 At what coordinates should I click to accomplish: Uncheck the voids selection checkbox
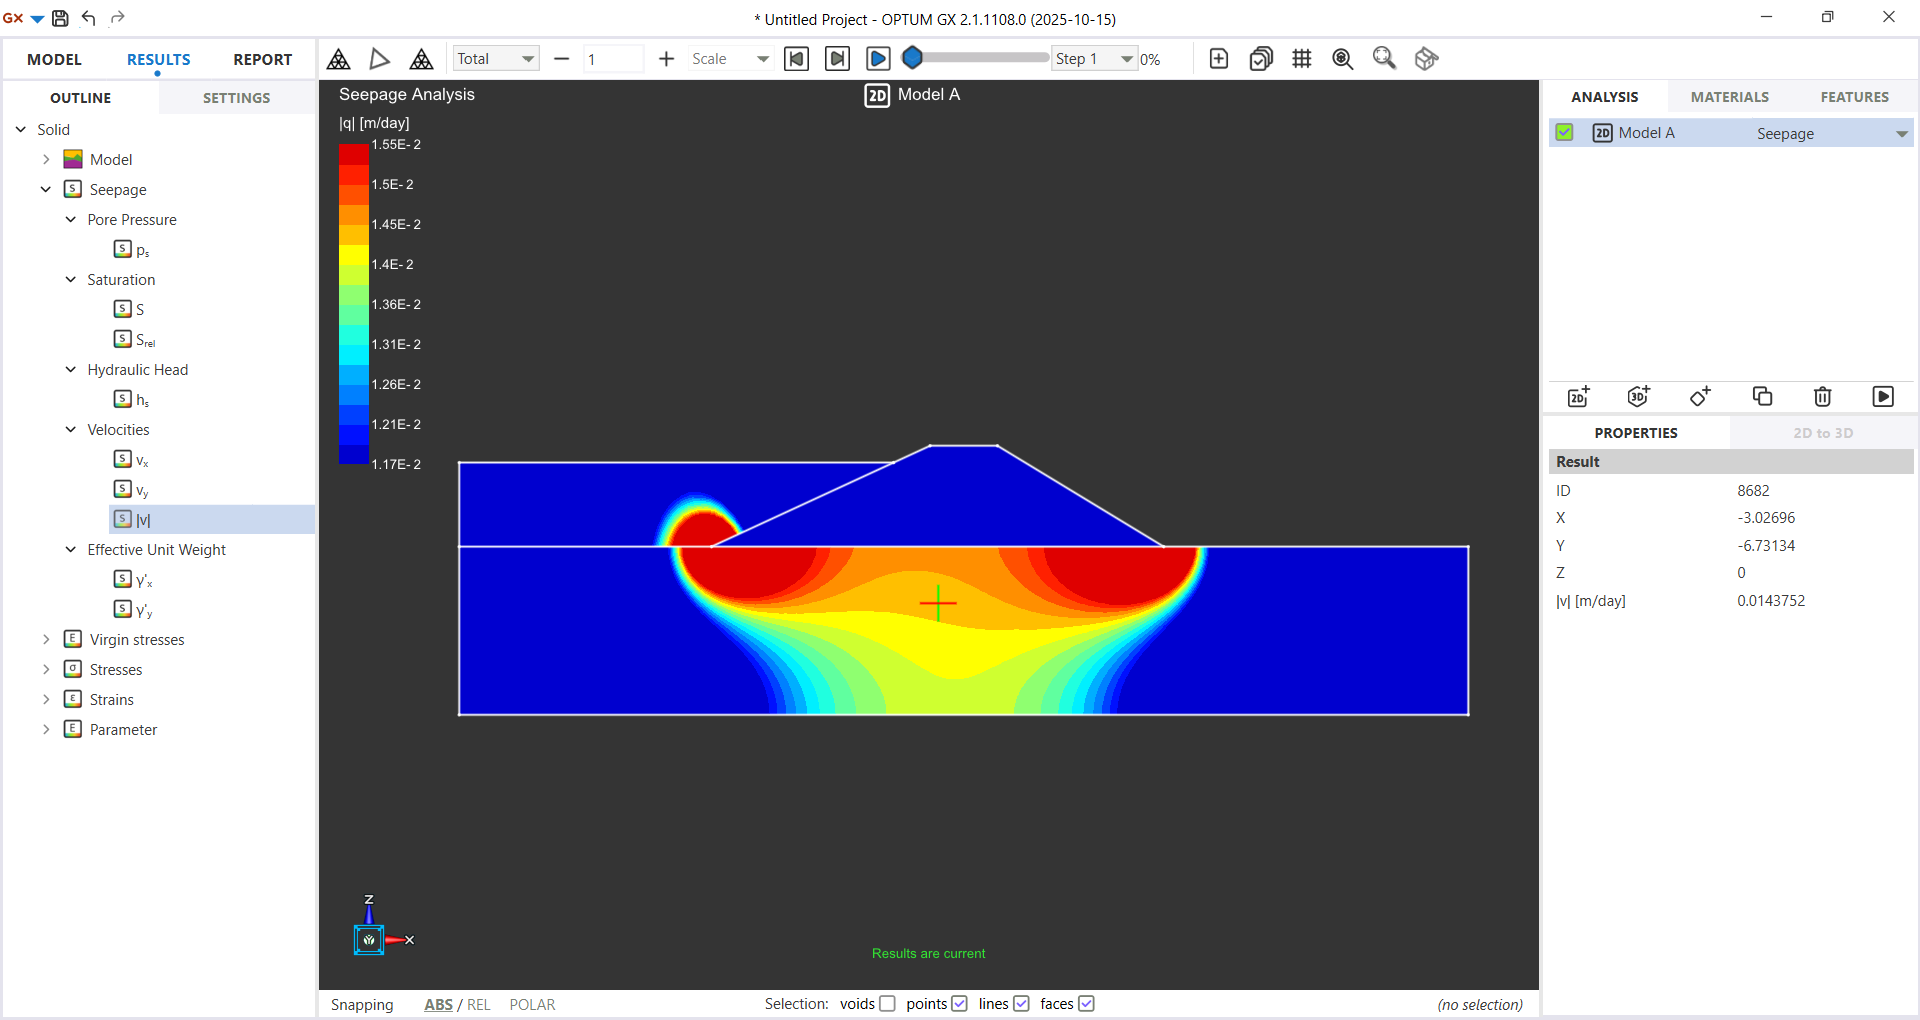coord(887,1003)
